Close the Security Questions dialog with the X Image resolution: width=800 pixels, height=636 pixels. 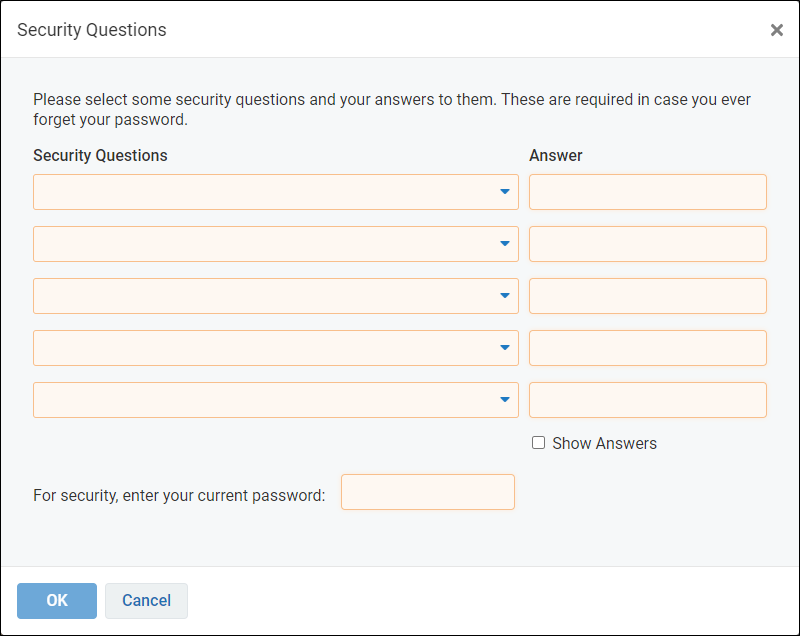(777, 30)
